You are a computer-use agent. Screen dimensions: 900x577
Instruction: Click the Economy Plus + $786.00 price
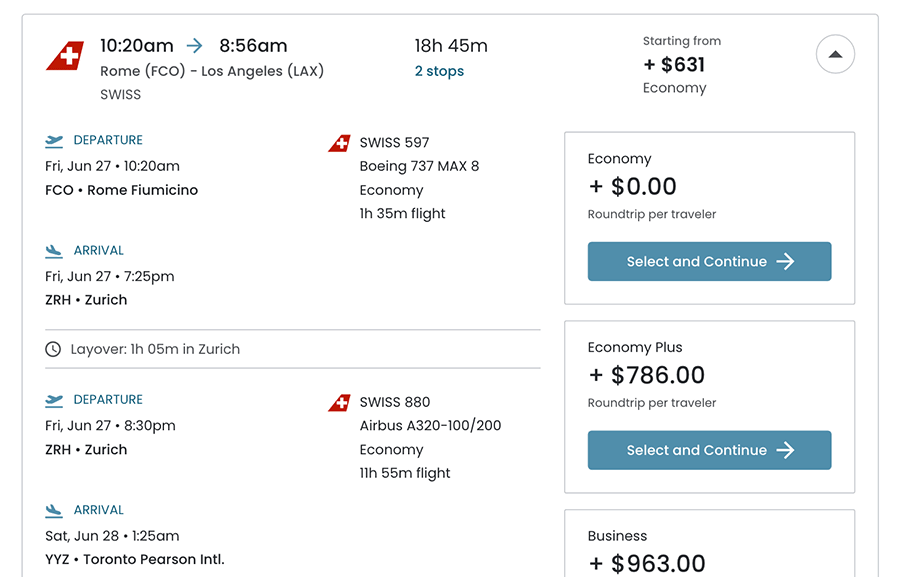click(x=646, y=375)
